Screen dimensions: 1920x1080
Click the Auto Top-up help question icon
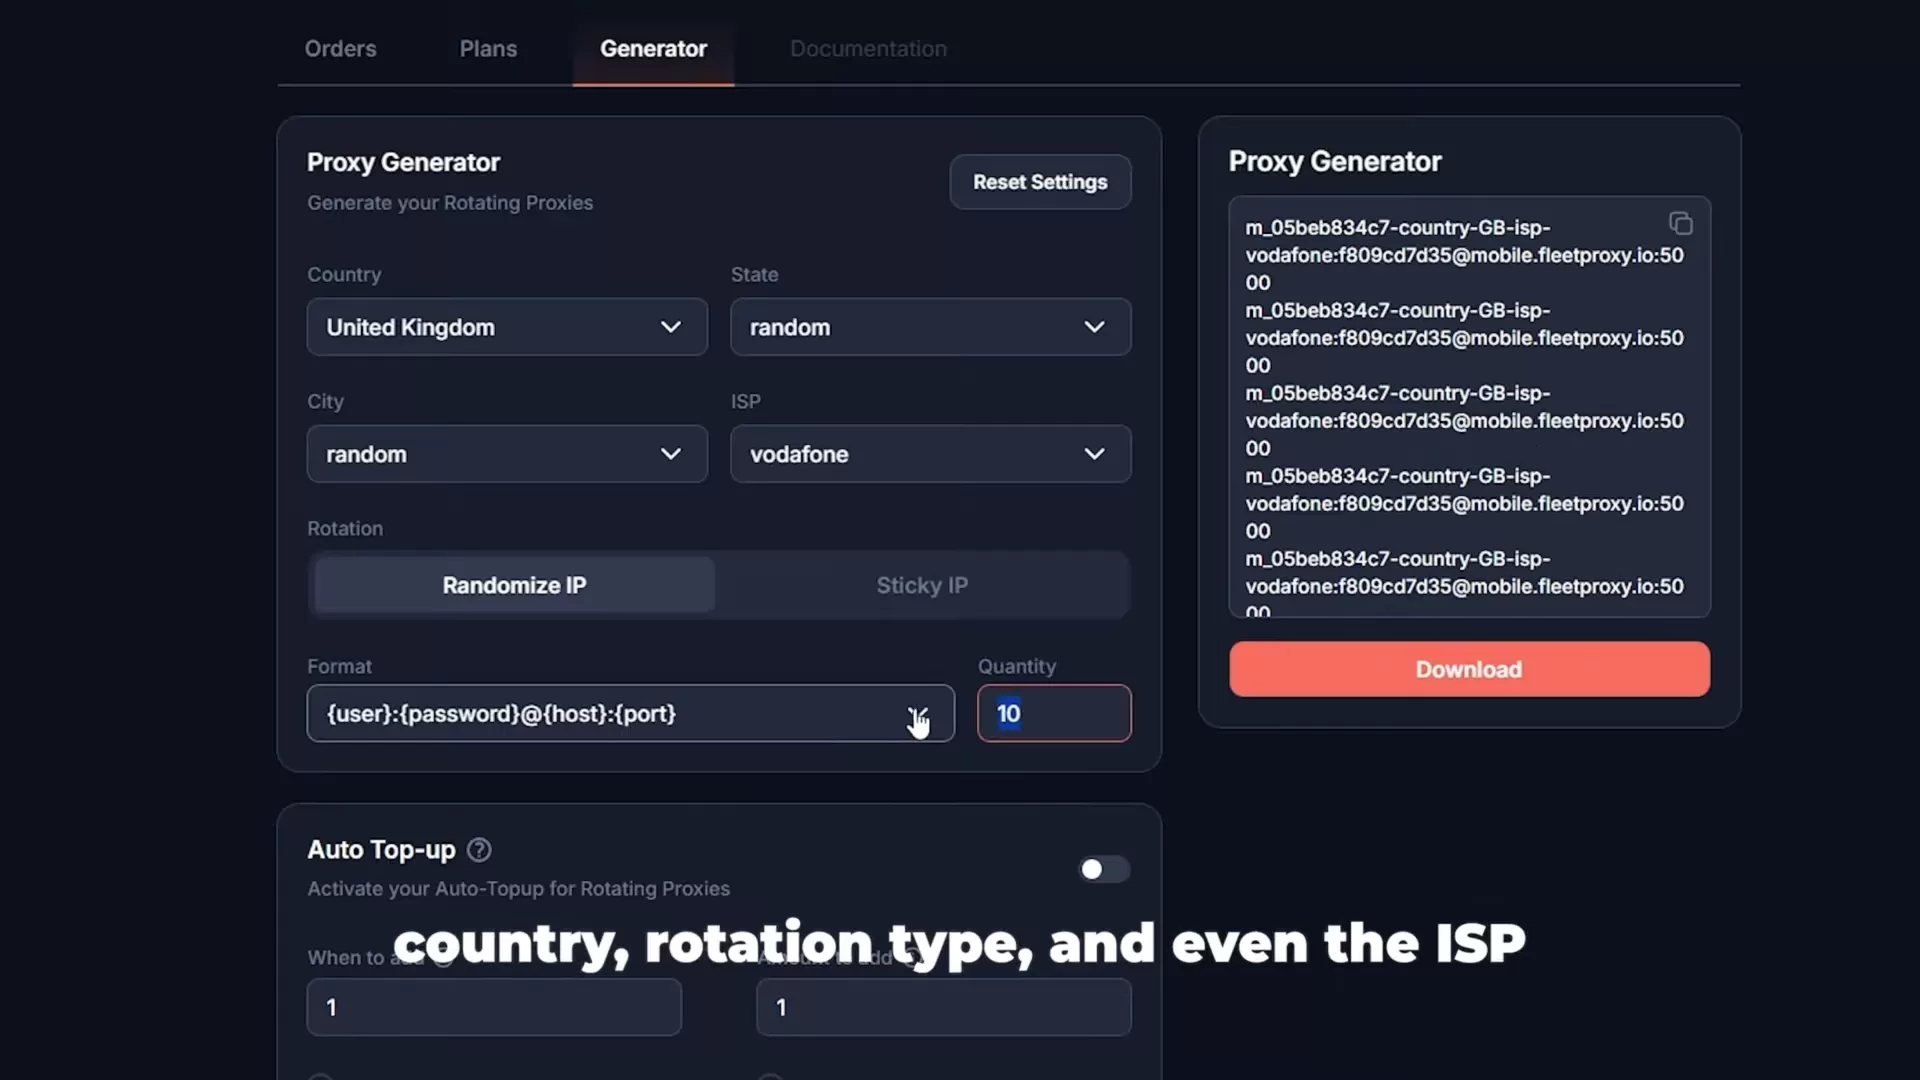coord(479,850)
